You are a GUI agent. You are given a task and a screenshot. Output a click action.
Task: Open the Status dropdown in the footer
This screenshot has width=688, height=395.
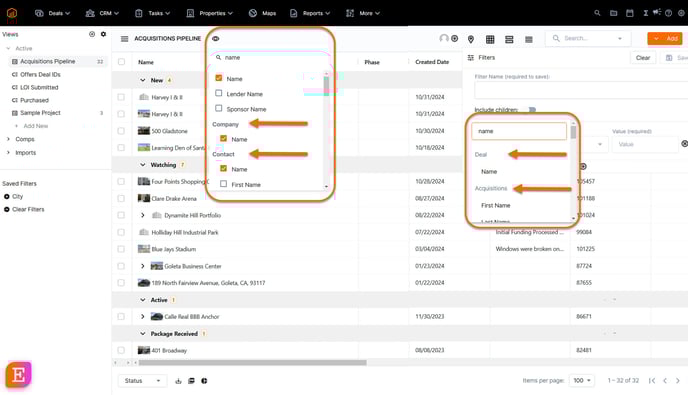click(142, 381)
